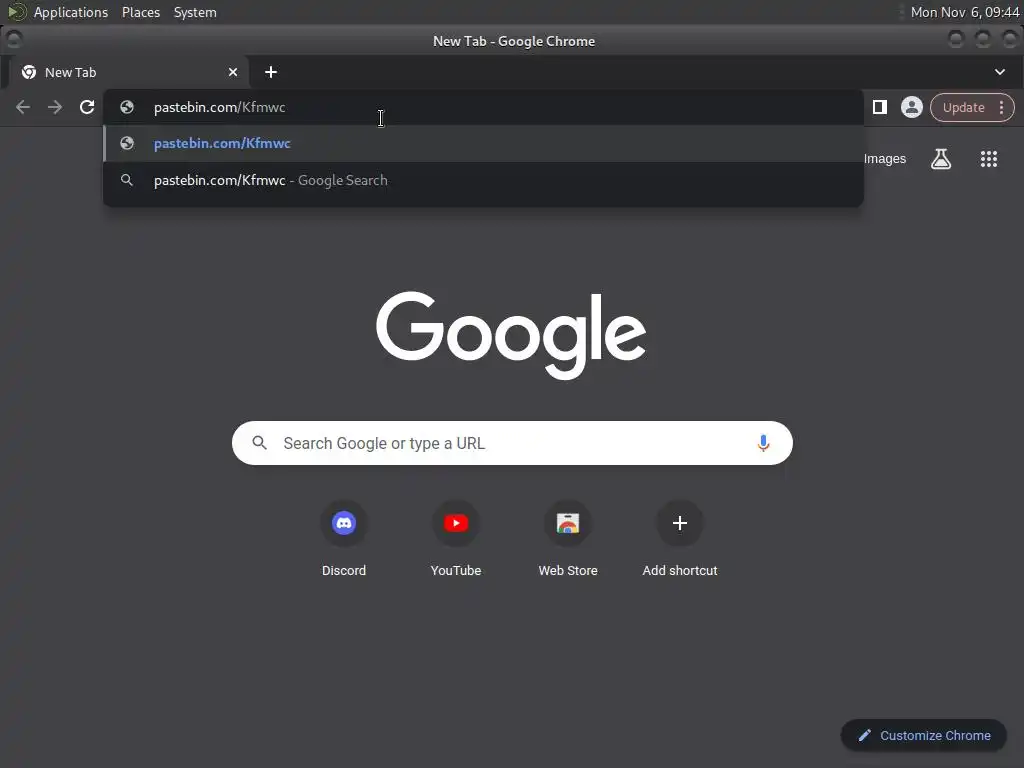Expand the tab search dropdown chevron
The image size is (1024, 768).
click(1000, 72)
